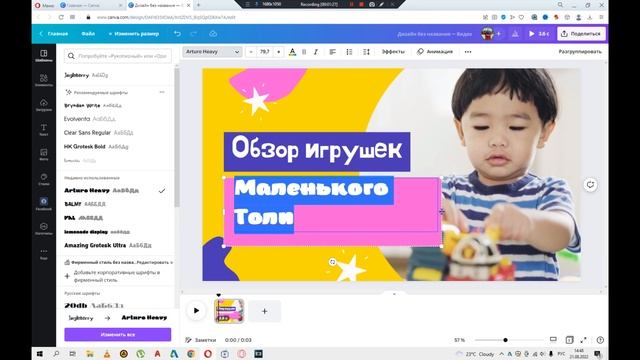The height and width of the screenshot is (360, 640).
Task: Click the comment refresh icon beside canvas
Action: coord(590,185)
